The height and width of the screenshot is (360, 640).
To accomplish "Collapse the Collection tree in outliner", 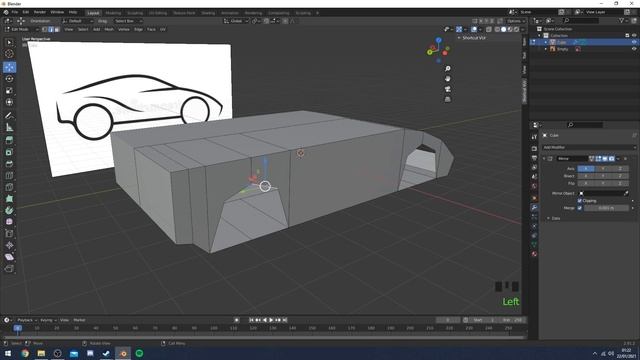I will click(x=540, y=36).
